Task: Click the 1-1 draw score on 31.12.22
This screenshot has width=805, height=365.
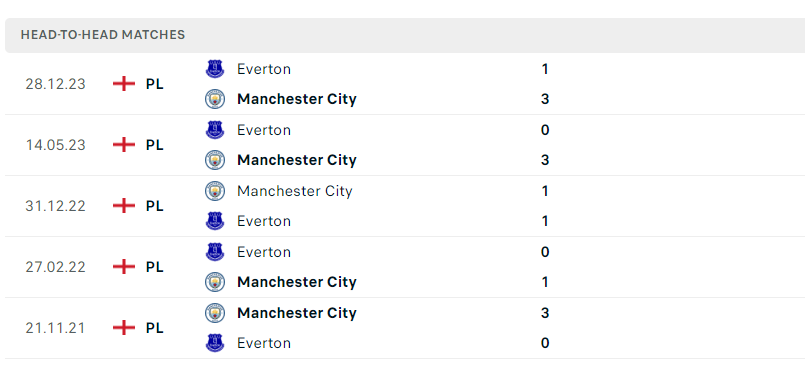Action: click(545, 206)
